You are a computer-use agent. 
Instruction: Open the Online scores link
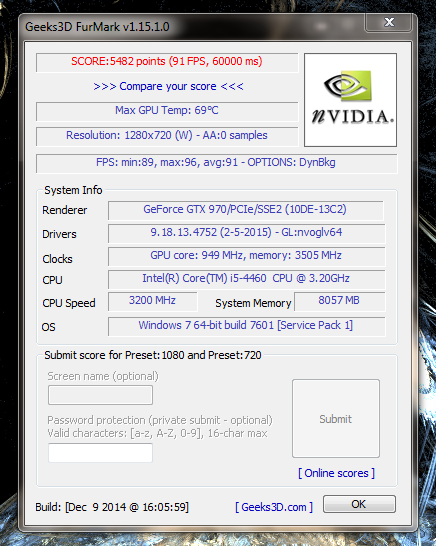pos(336,473)
